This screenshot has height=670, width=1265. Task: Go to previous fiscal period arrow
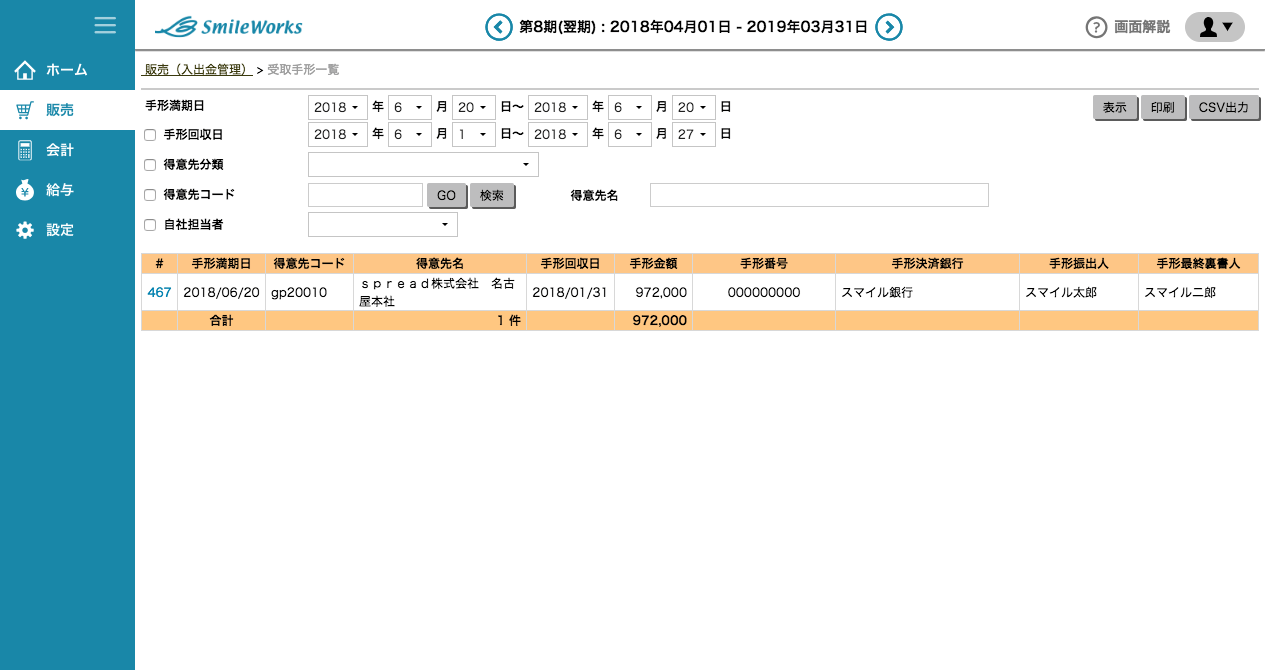(x=498, y=27)
